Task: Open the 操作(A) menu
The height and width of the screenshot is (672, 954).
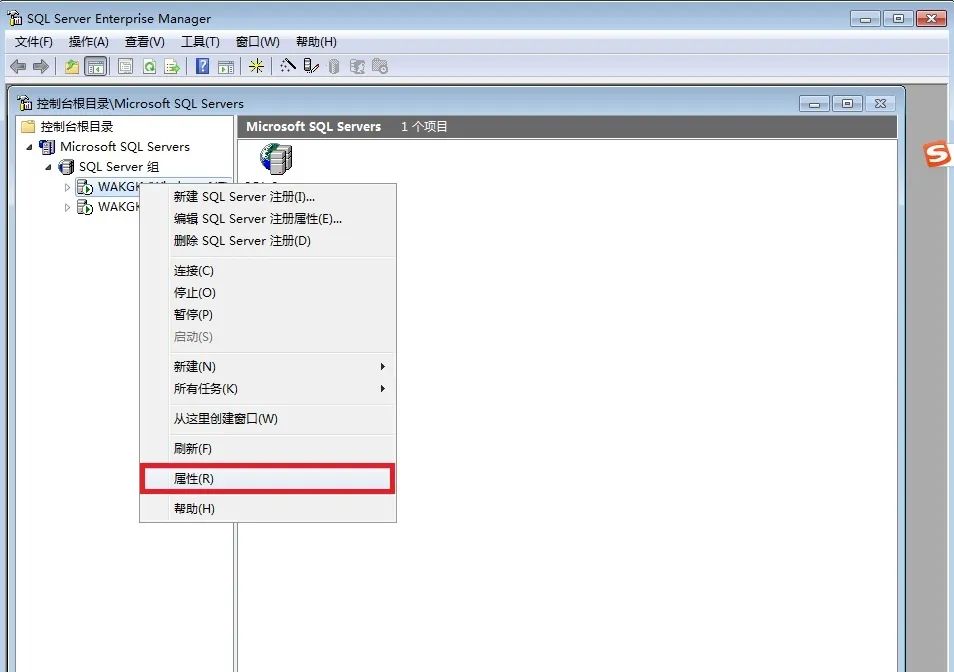Action: coord(89,42)
